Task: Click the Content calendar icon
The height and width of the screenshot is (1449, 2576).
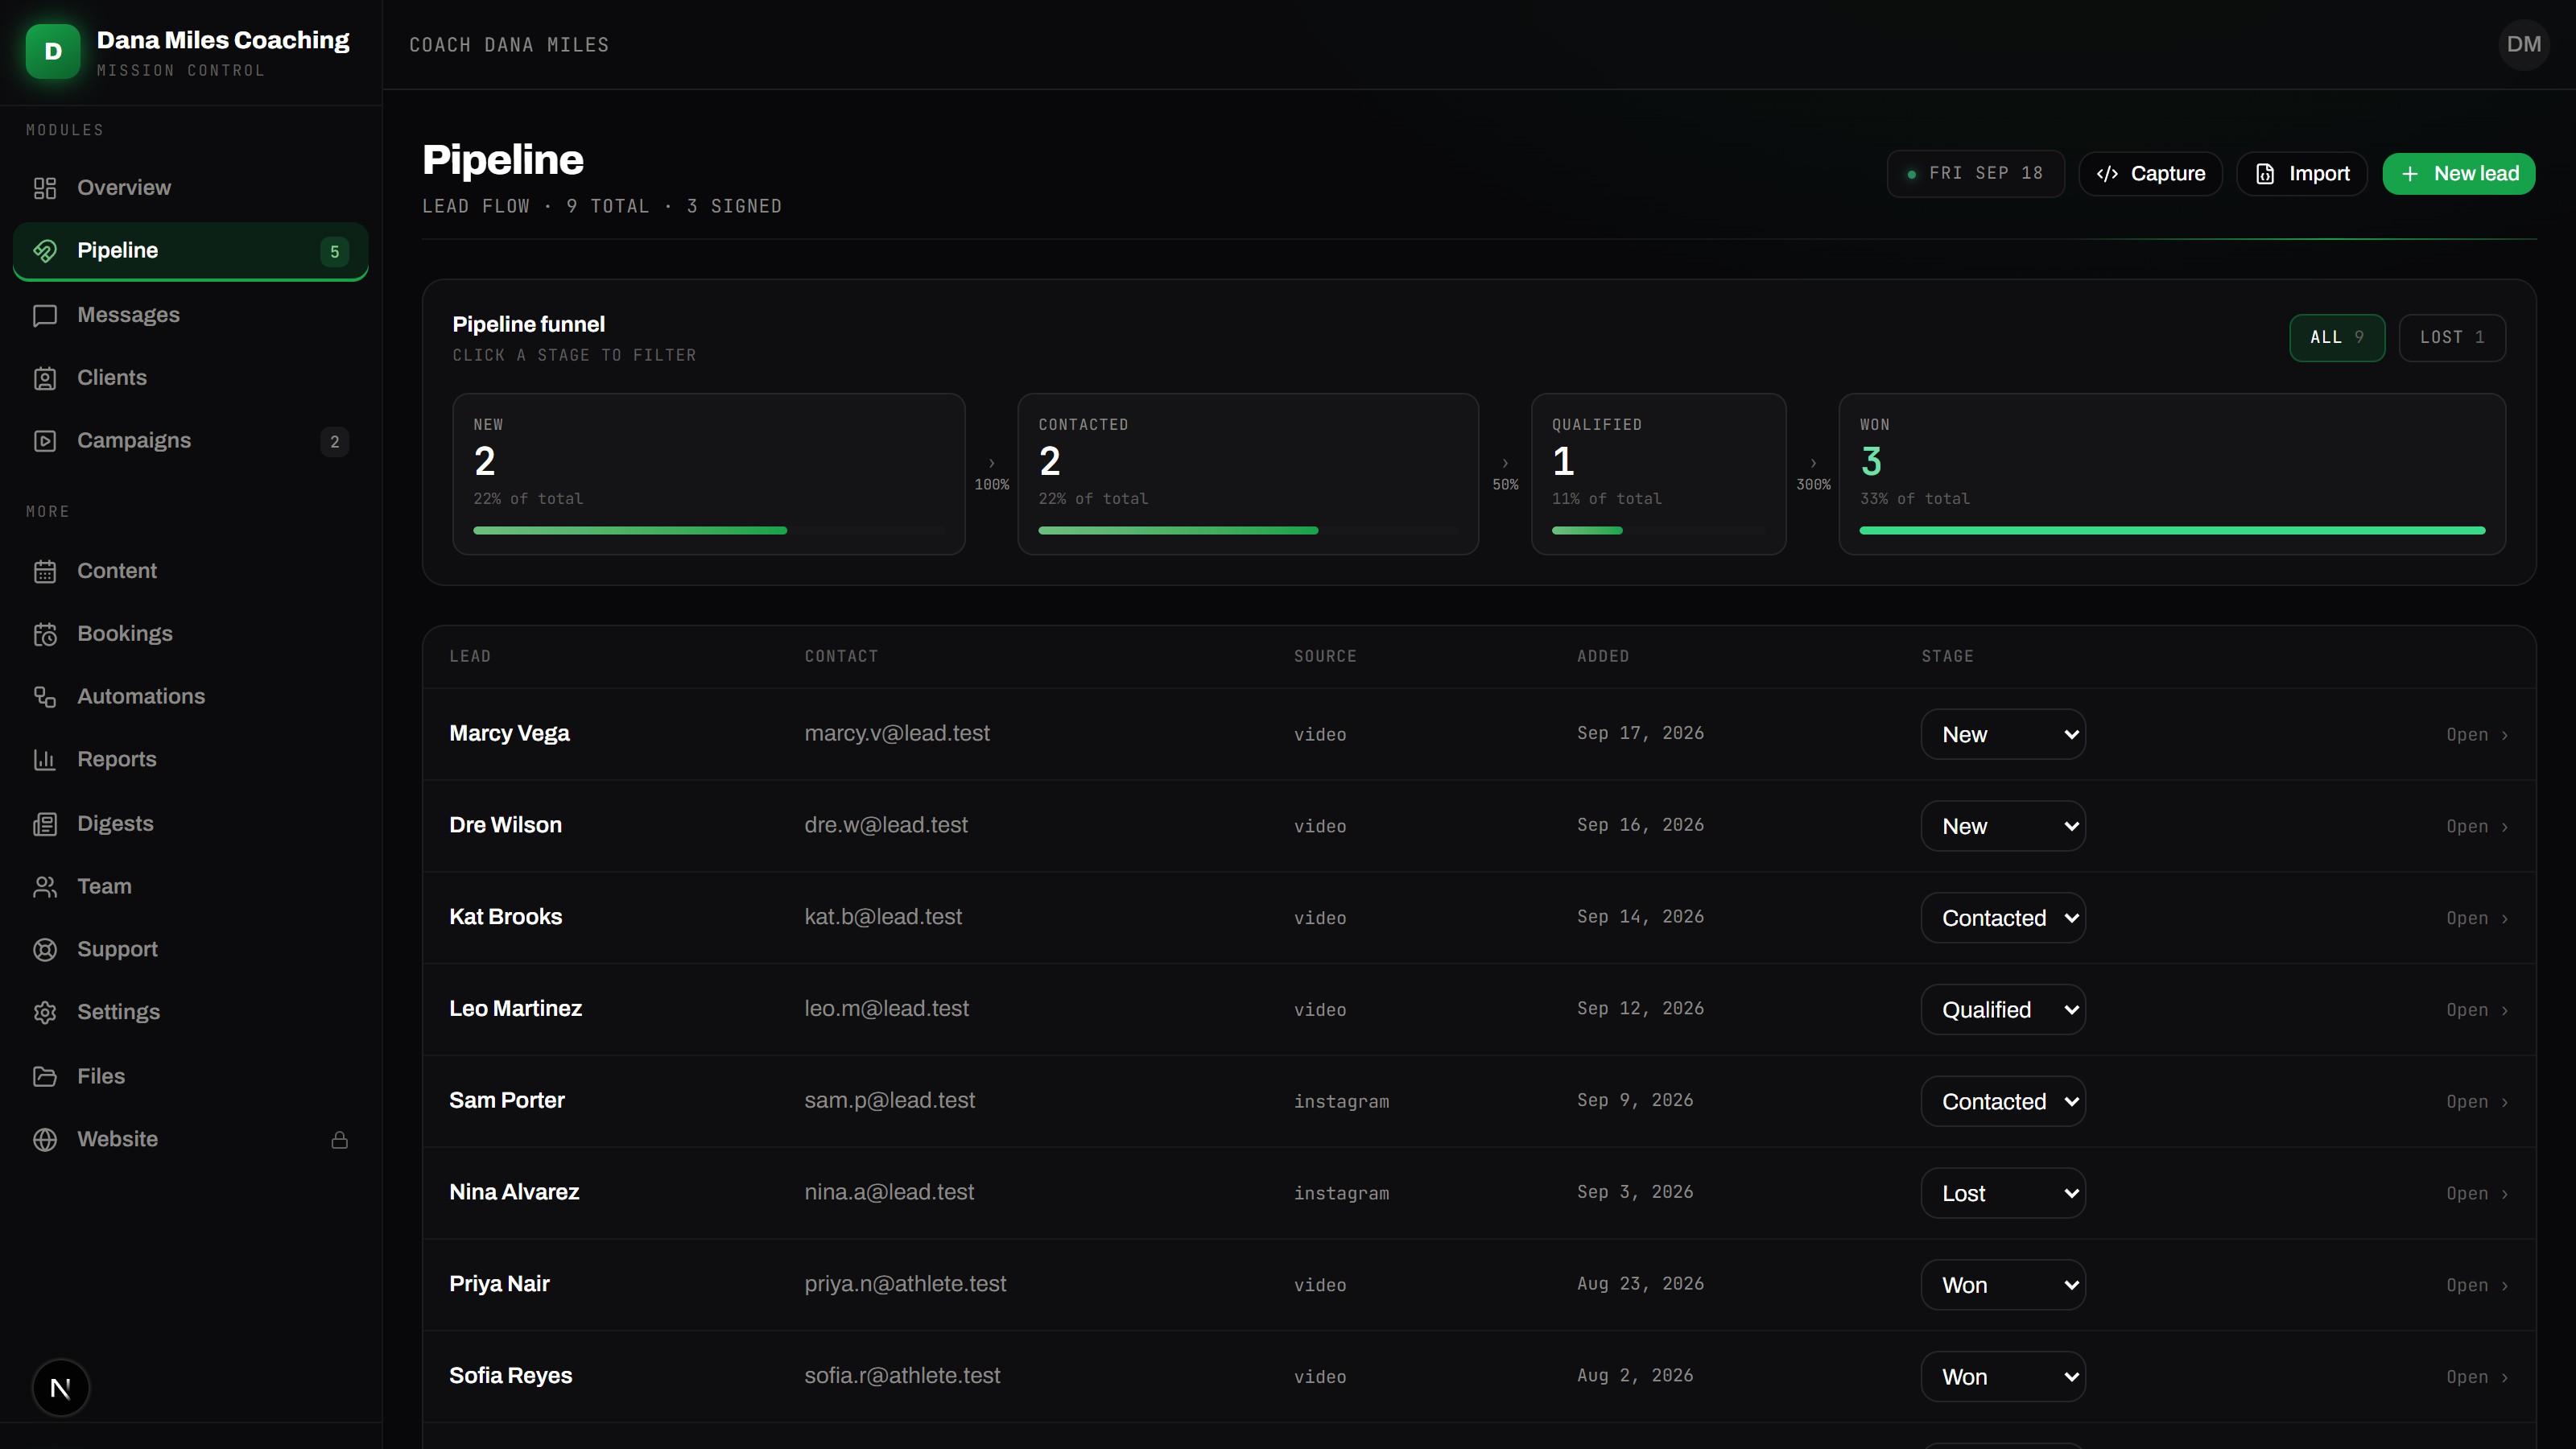Action: (45, 571)
